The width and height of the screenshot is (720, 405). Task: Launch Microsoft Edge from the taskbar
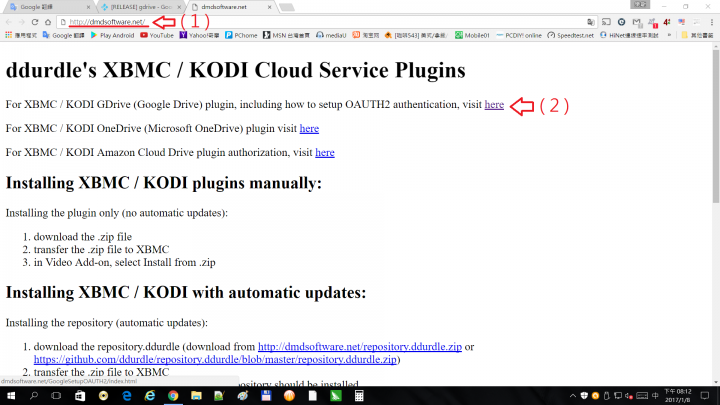point(127,396)
